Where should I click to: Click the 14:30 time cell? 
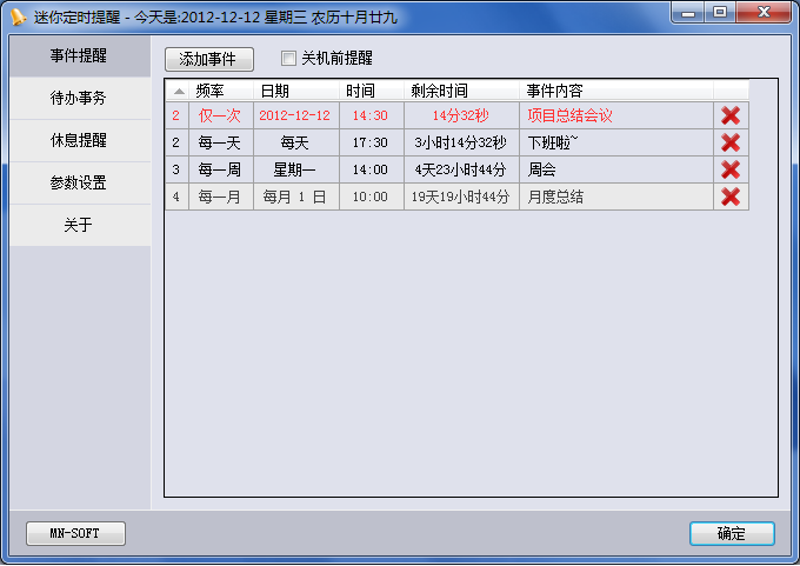click(x=372, y=116)
